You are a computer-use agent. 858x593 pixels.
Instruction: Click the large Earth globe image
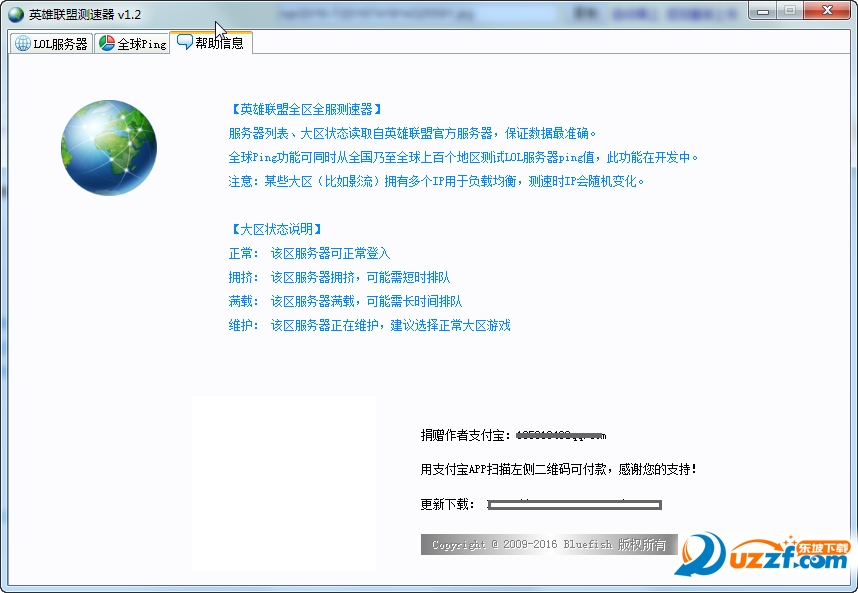109,148
